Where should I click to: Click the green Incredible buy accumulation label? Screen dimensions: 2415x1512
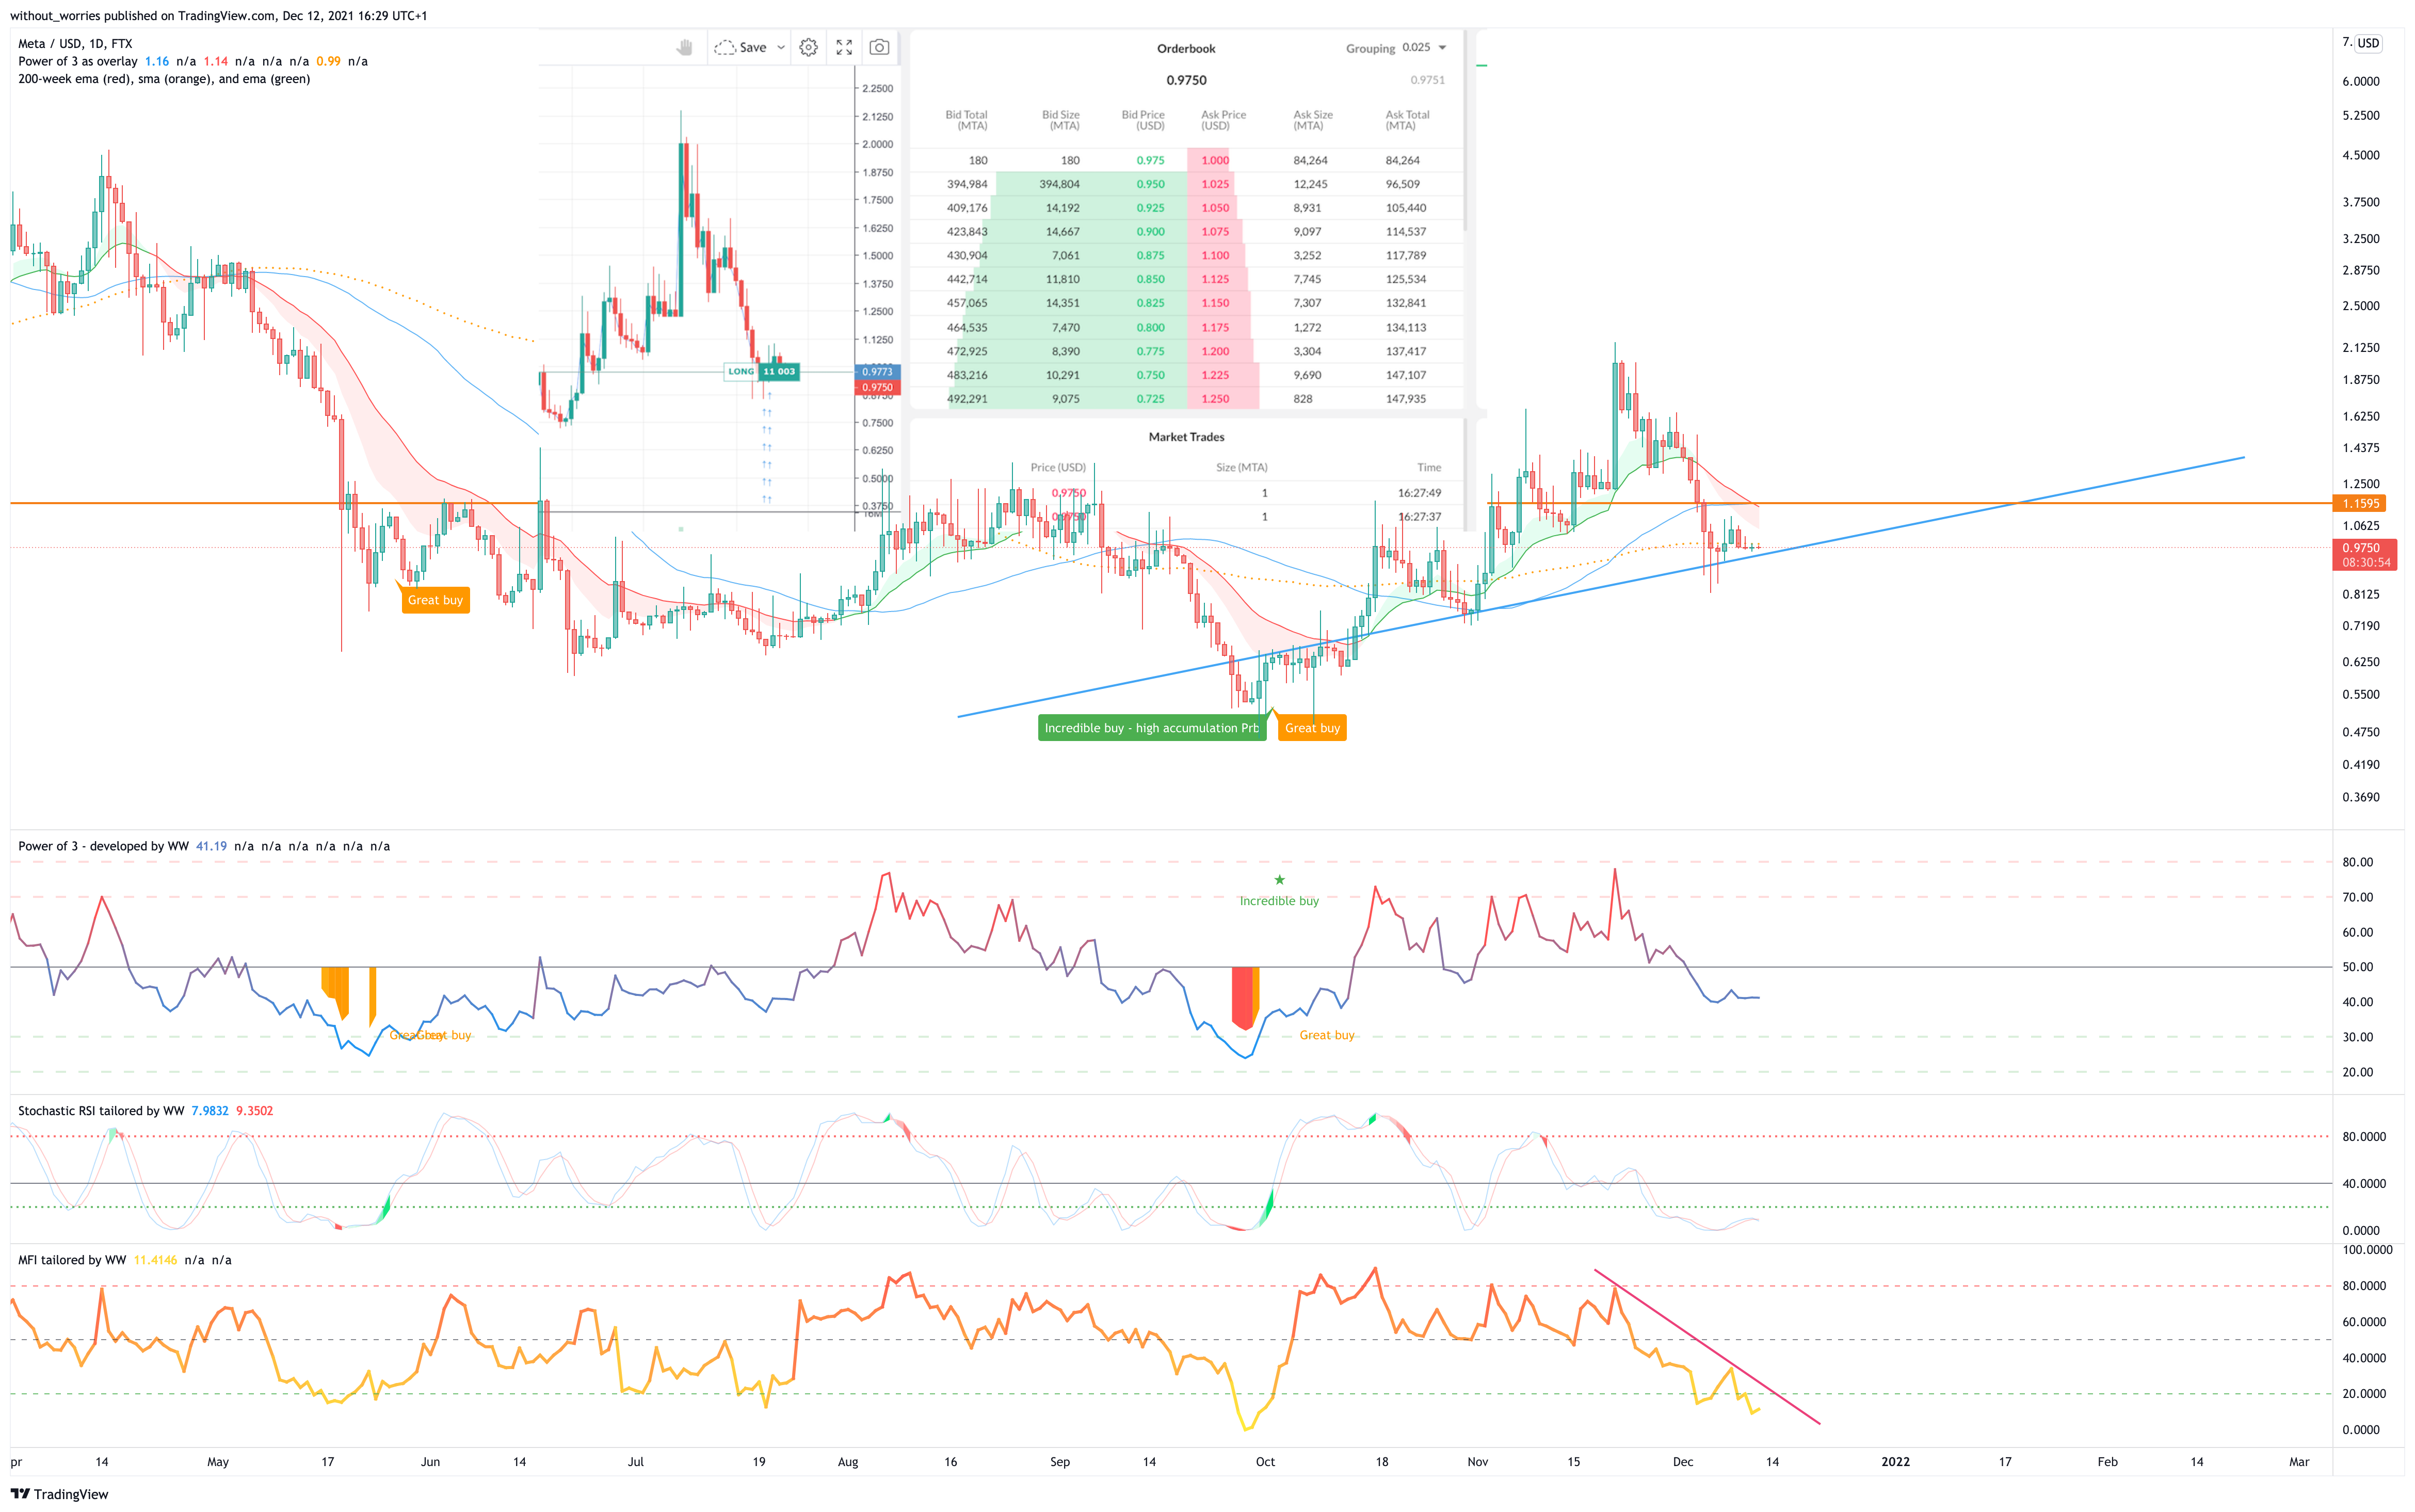click(1152, 728)
